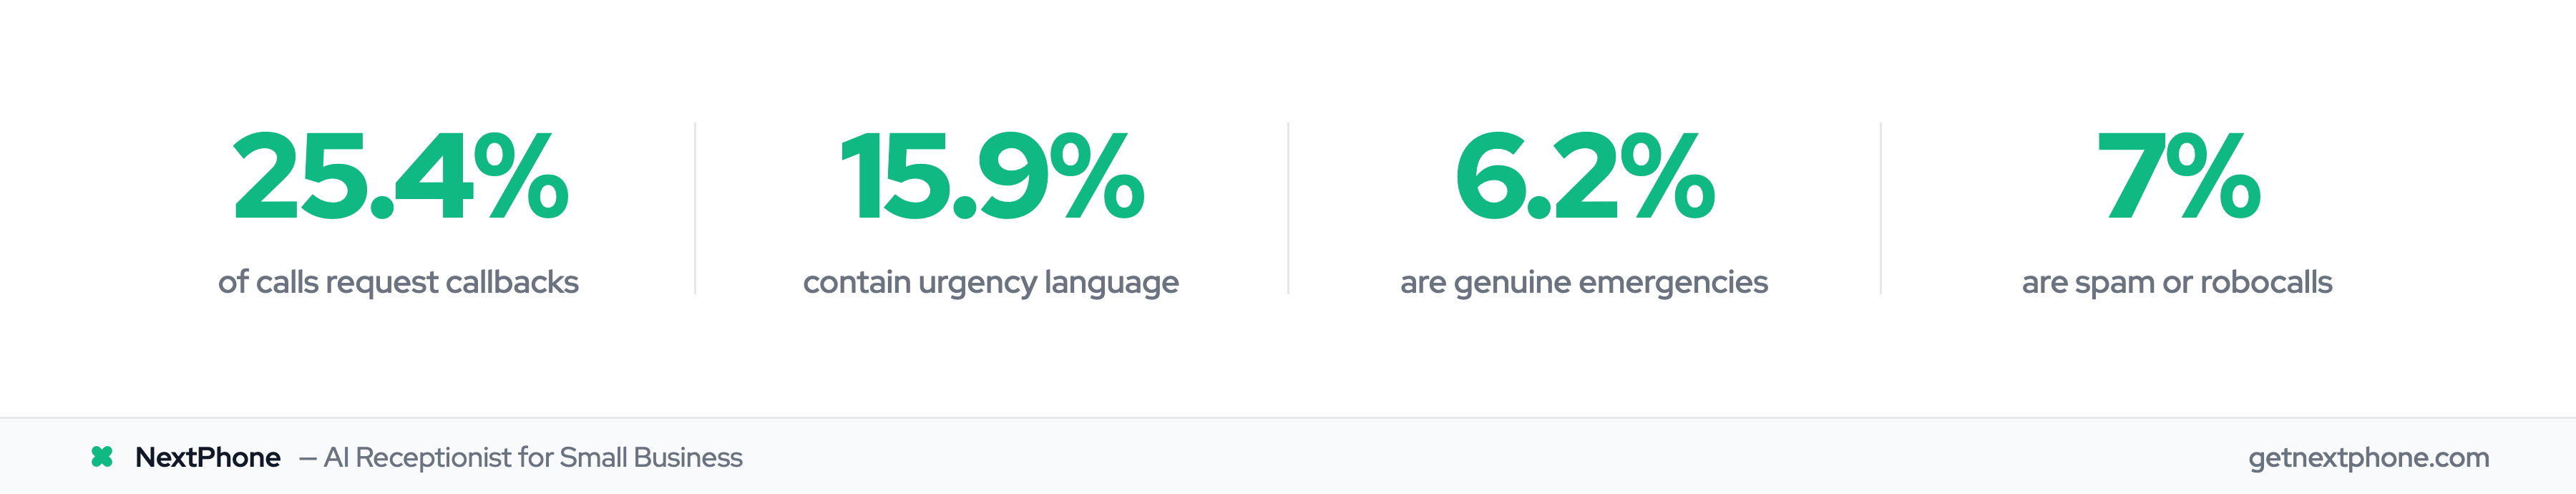
Task: Click the NextPhone brand name text
Action: pos(208,457)
